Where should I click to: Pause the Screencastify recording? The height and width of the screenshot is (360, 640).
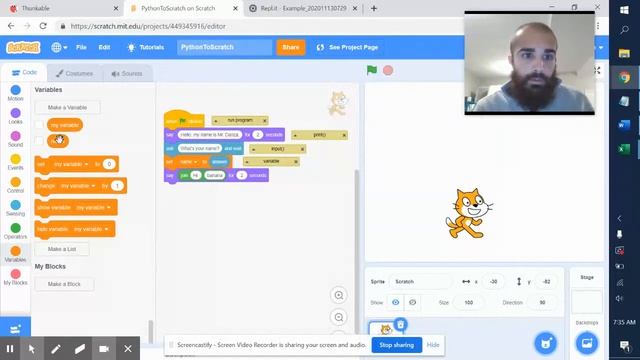coord(10,349)
